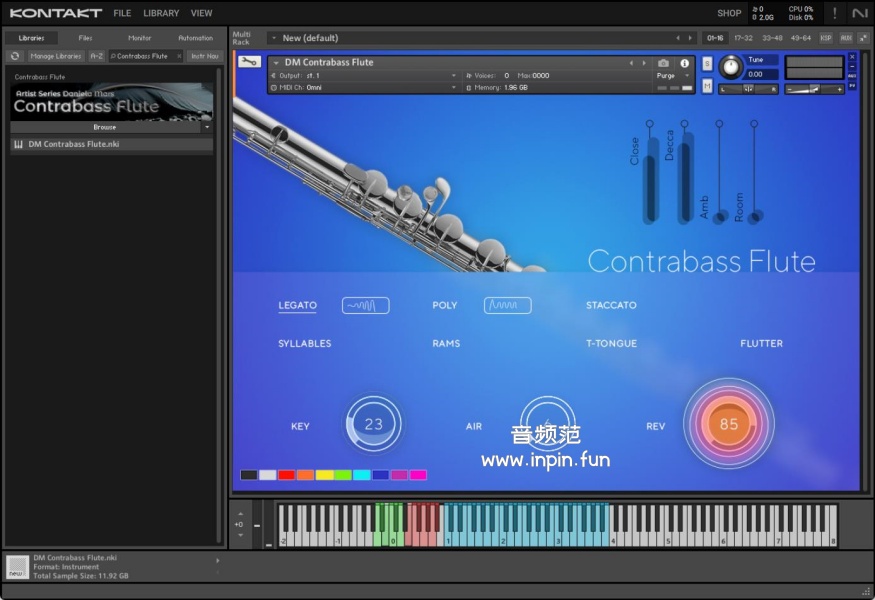Click the pan center marker icon
Screen dimensions: 875x600
tap(748, 89)
